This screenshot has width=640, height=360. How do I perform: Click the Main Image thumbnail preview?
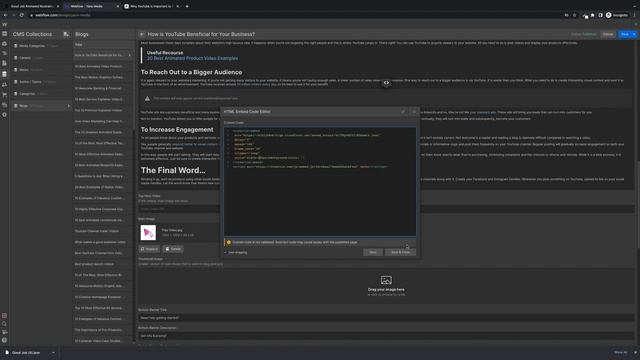pyautogui.click(x=148, y=233)
